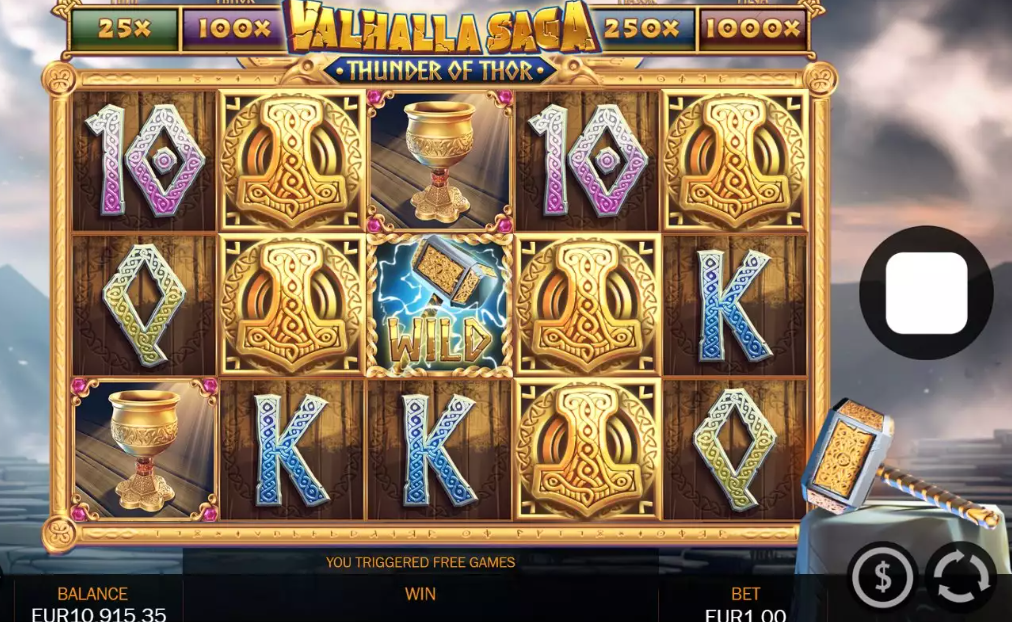Select the 100x purple jackpot panel
Screen dimensions: 1012x622
click(234, 28)
